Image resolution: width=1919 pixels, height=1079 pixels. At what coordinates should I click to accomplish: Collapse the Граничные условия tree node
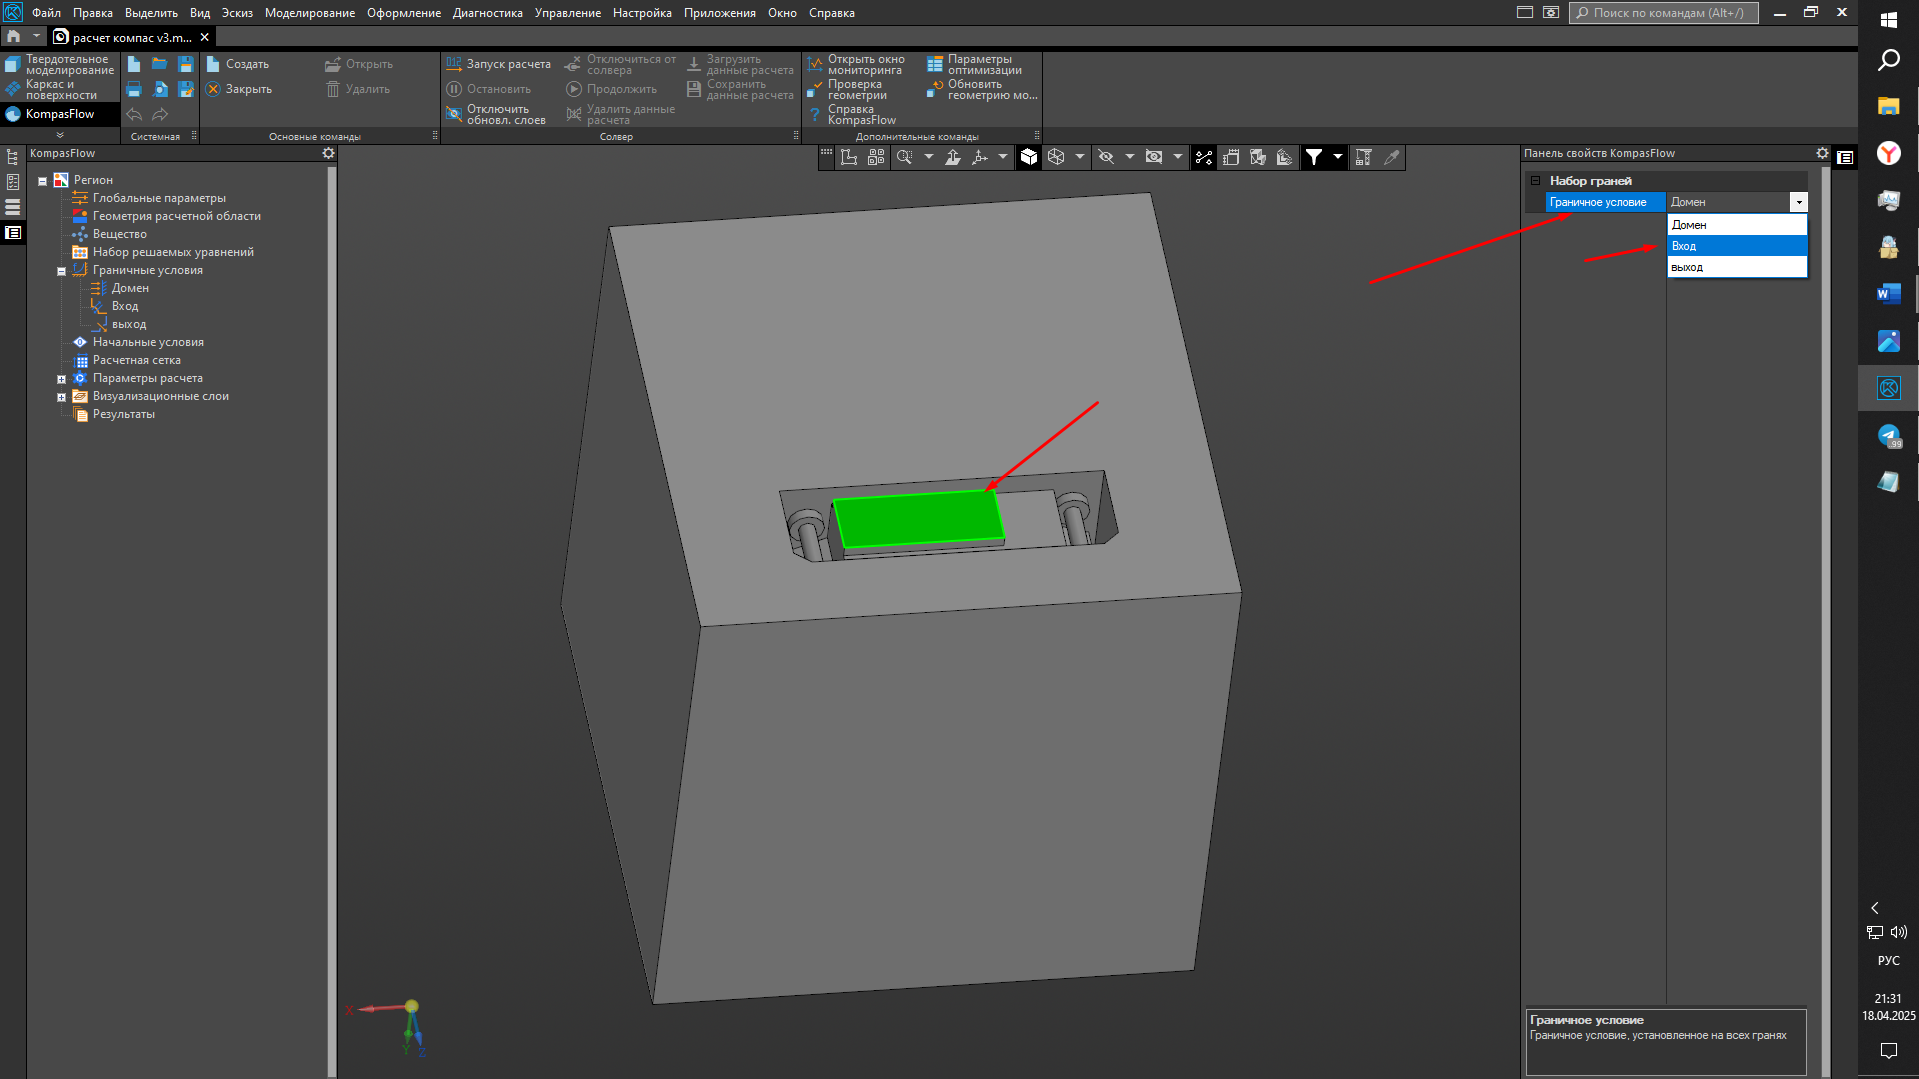tap(61, 271)
